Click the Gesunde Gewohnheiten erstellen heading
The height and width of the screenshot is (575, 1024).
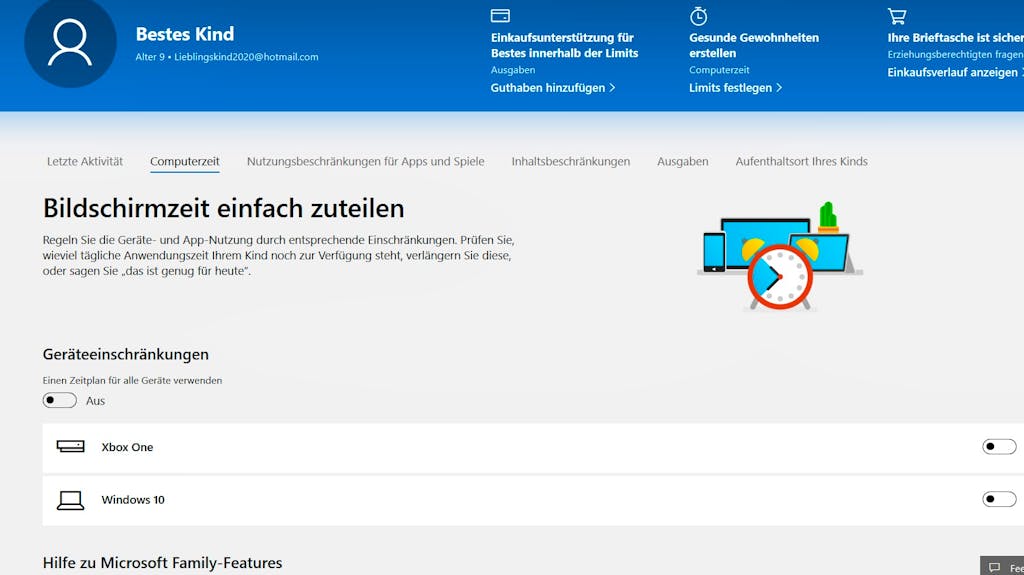click(x=754, y=45)
